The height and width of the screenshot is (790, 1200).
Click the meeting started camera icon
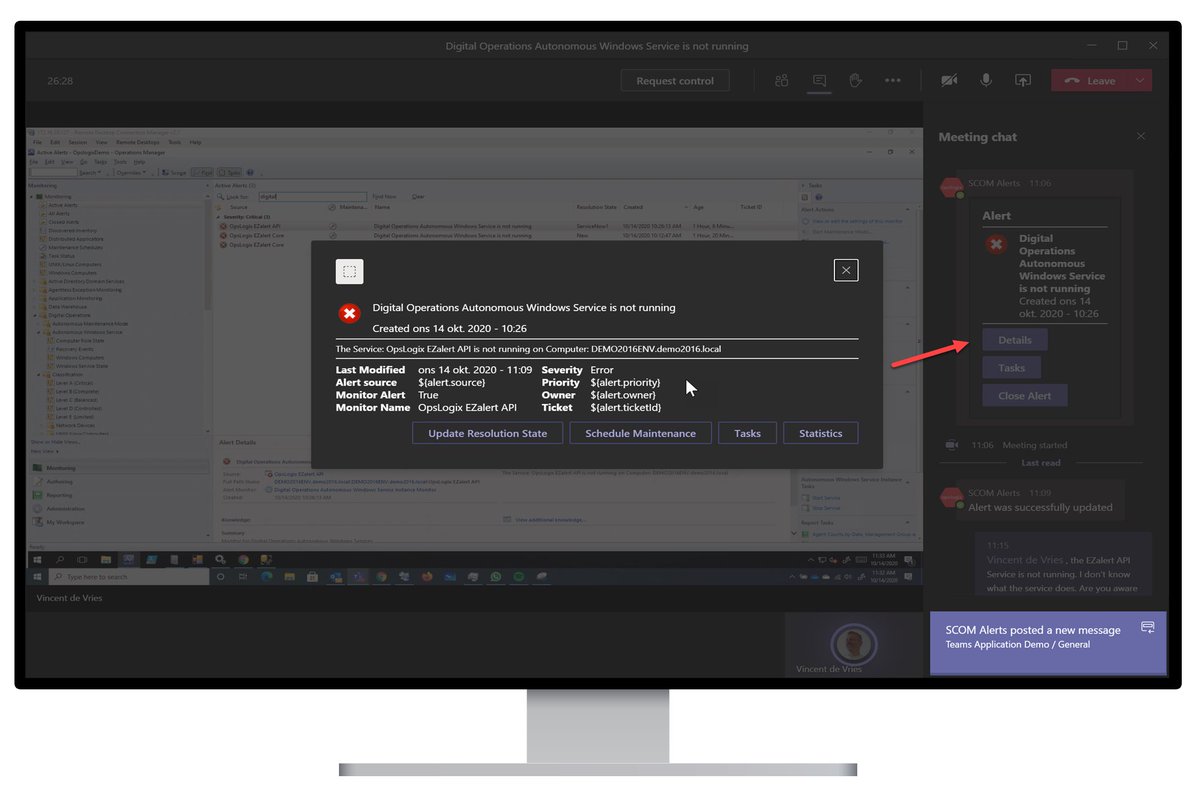click(x=952, y=445)
